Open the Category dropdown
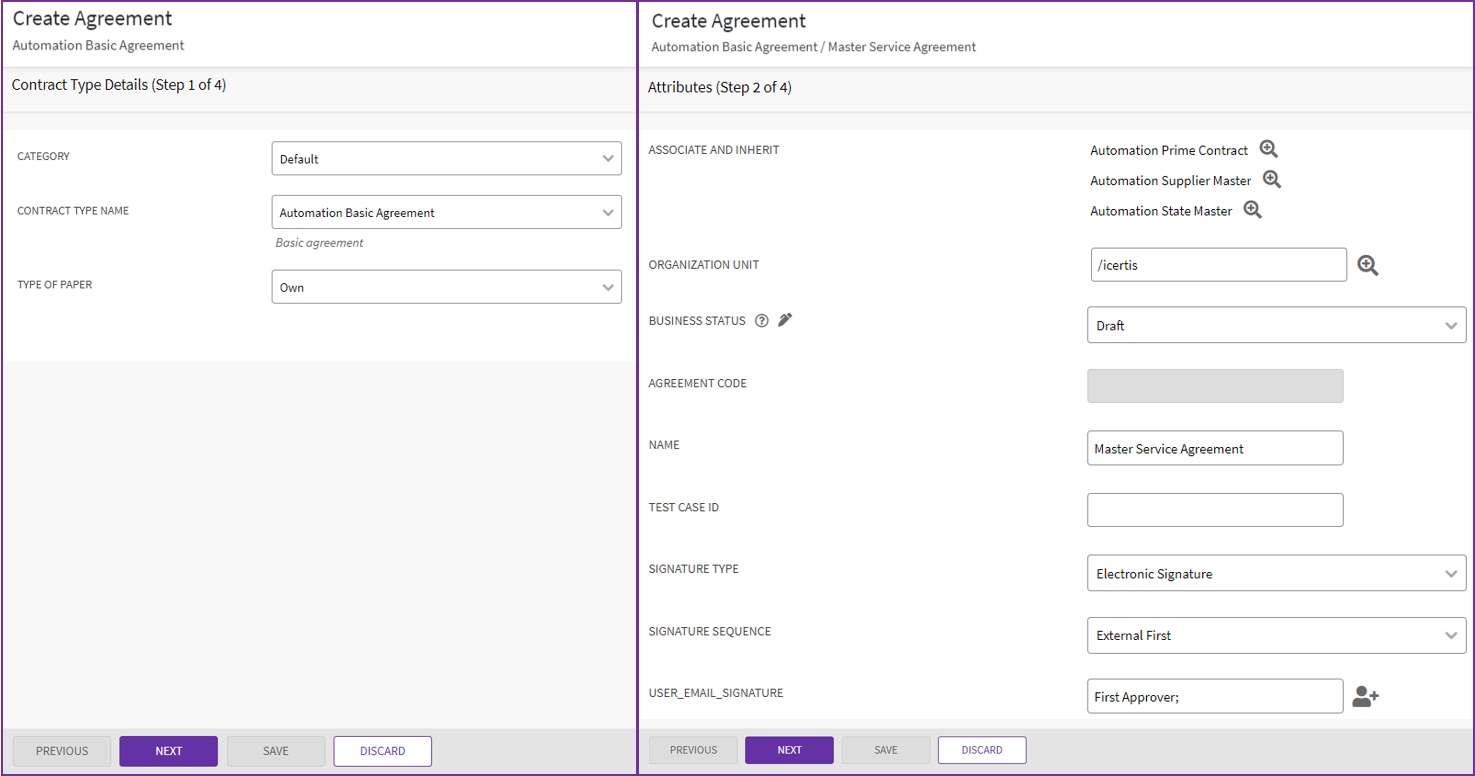Image resolution: width=1475 pixels, height=776 pixels. pyautogui.click(x=446, y=158)
